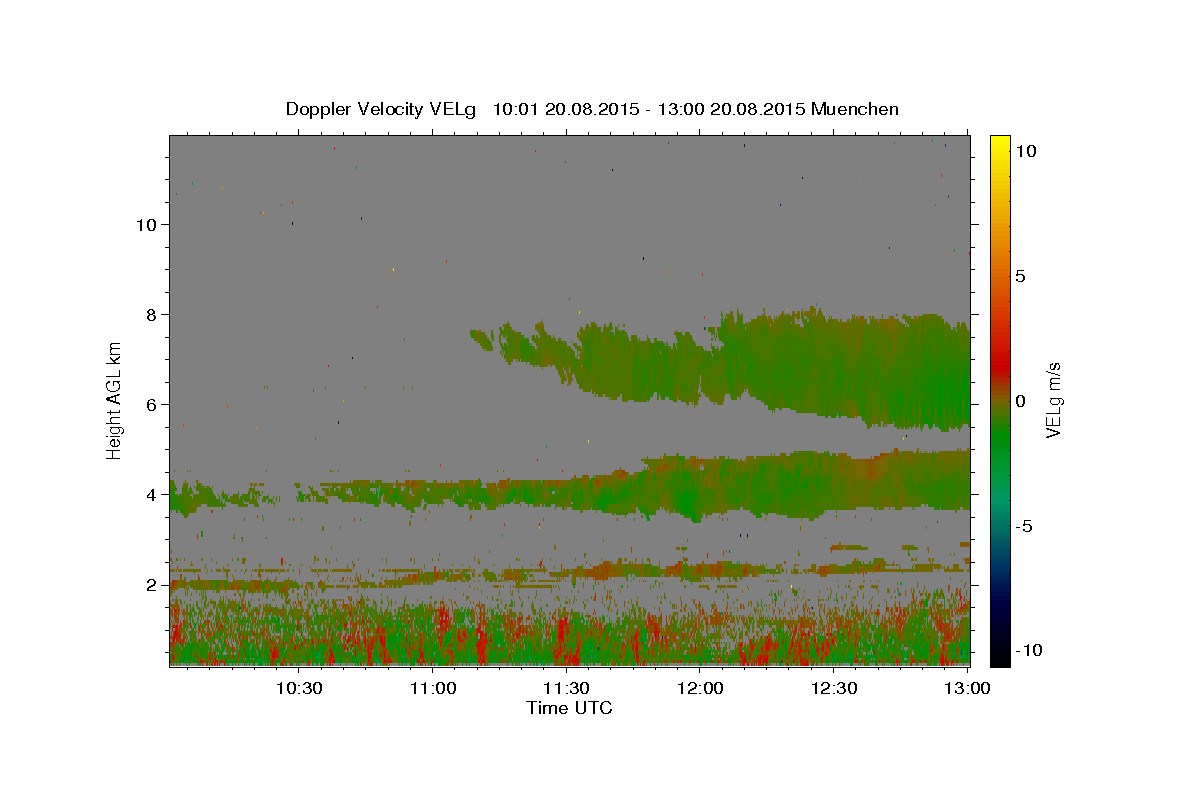The image size is (1200, 800).
Task: Click the '11:00' time axis label
Action: (433, 688)
